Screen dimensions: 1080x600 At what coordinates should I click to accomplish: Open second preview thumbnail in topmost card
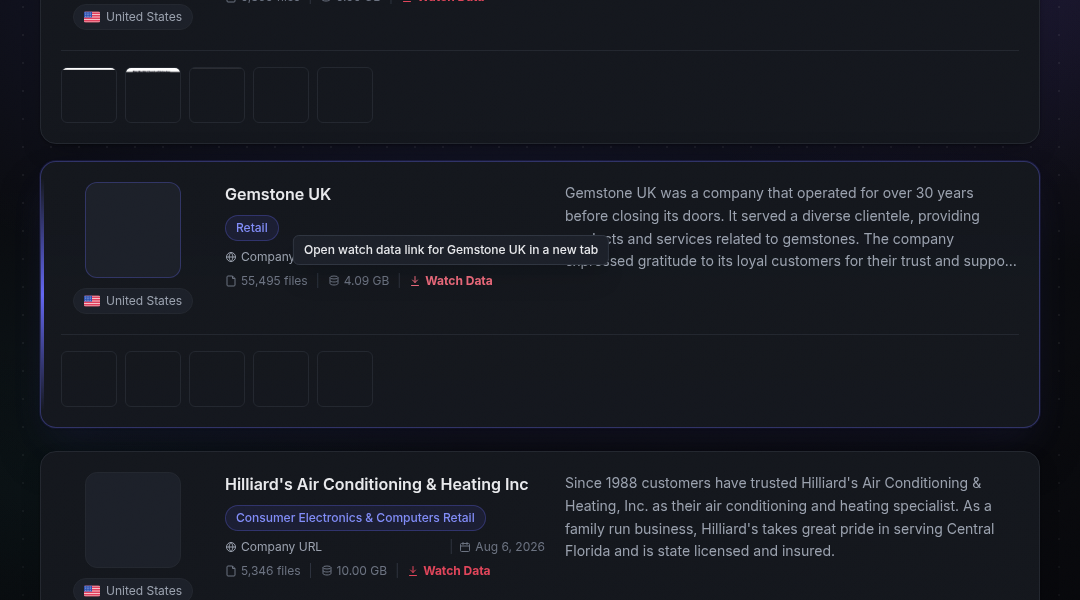tap(153, 95)
